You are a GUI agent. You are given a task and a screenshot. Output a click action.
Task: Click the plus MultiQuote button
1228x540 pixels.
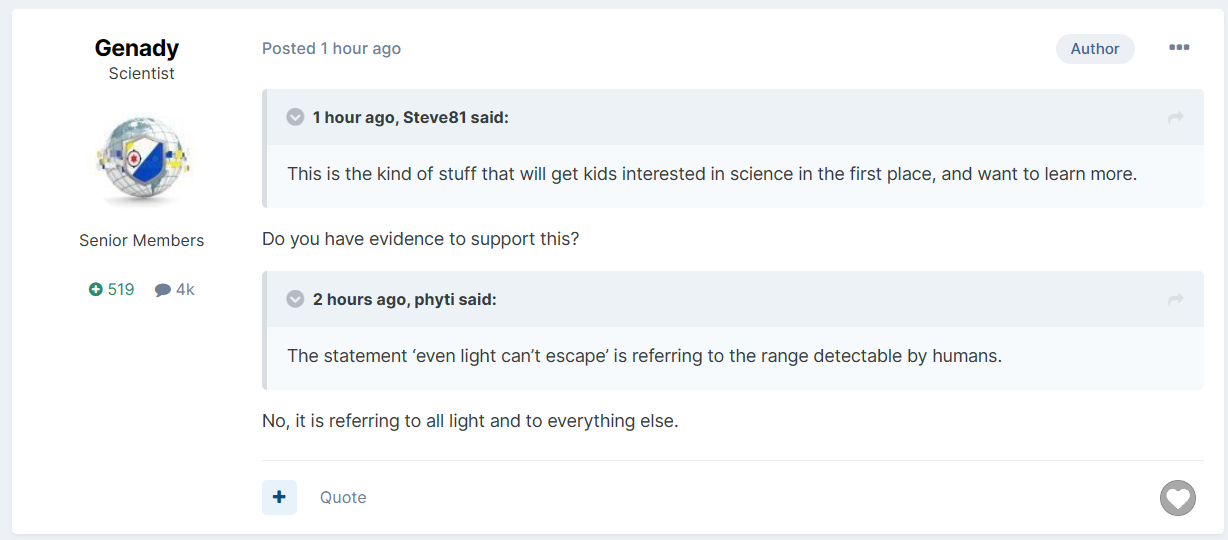point(279,497)
